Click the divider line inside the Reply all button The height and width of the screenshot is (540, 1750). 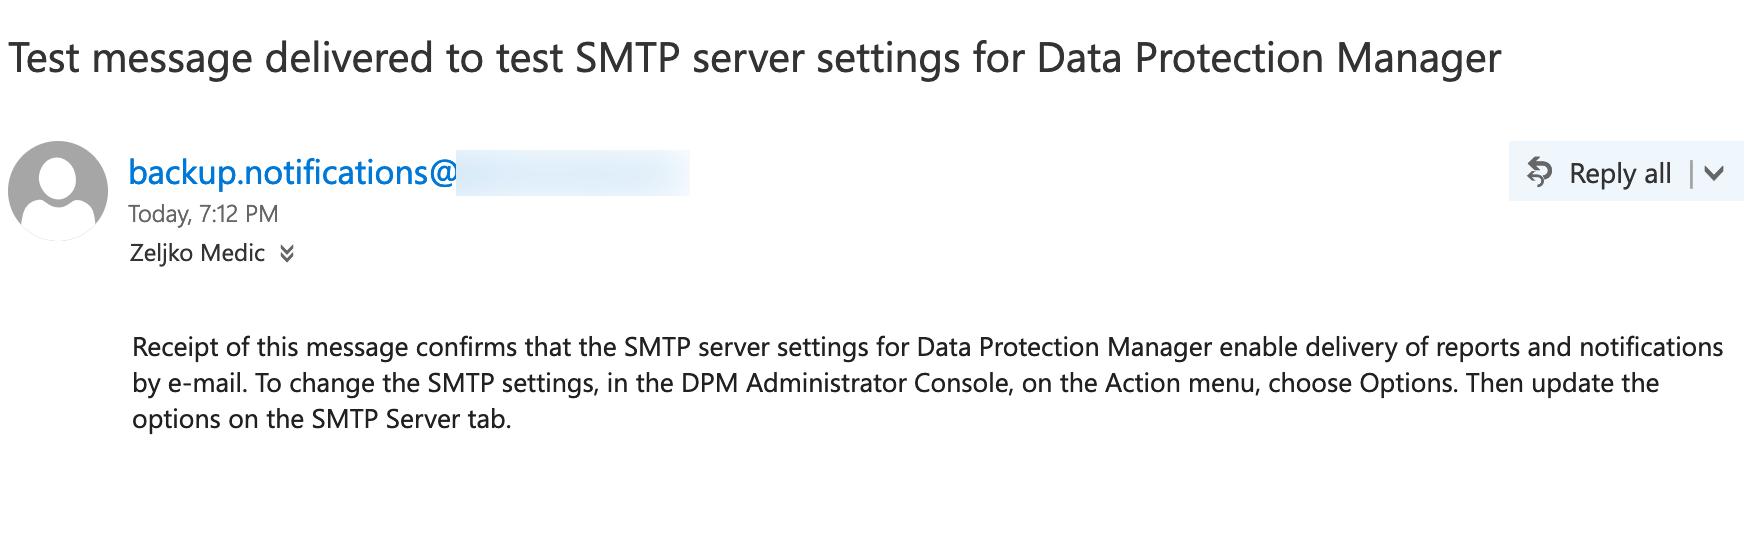tap(1691, 173)
